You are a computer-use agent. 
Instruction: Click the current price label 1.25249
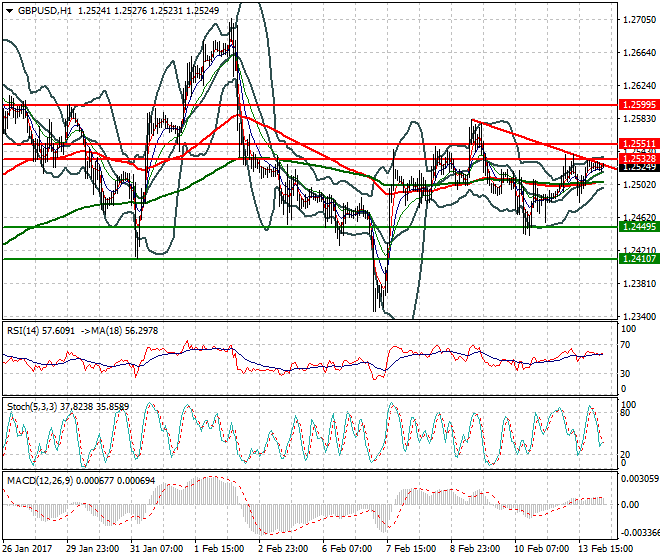pos(639,167)
